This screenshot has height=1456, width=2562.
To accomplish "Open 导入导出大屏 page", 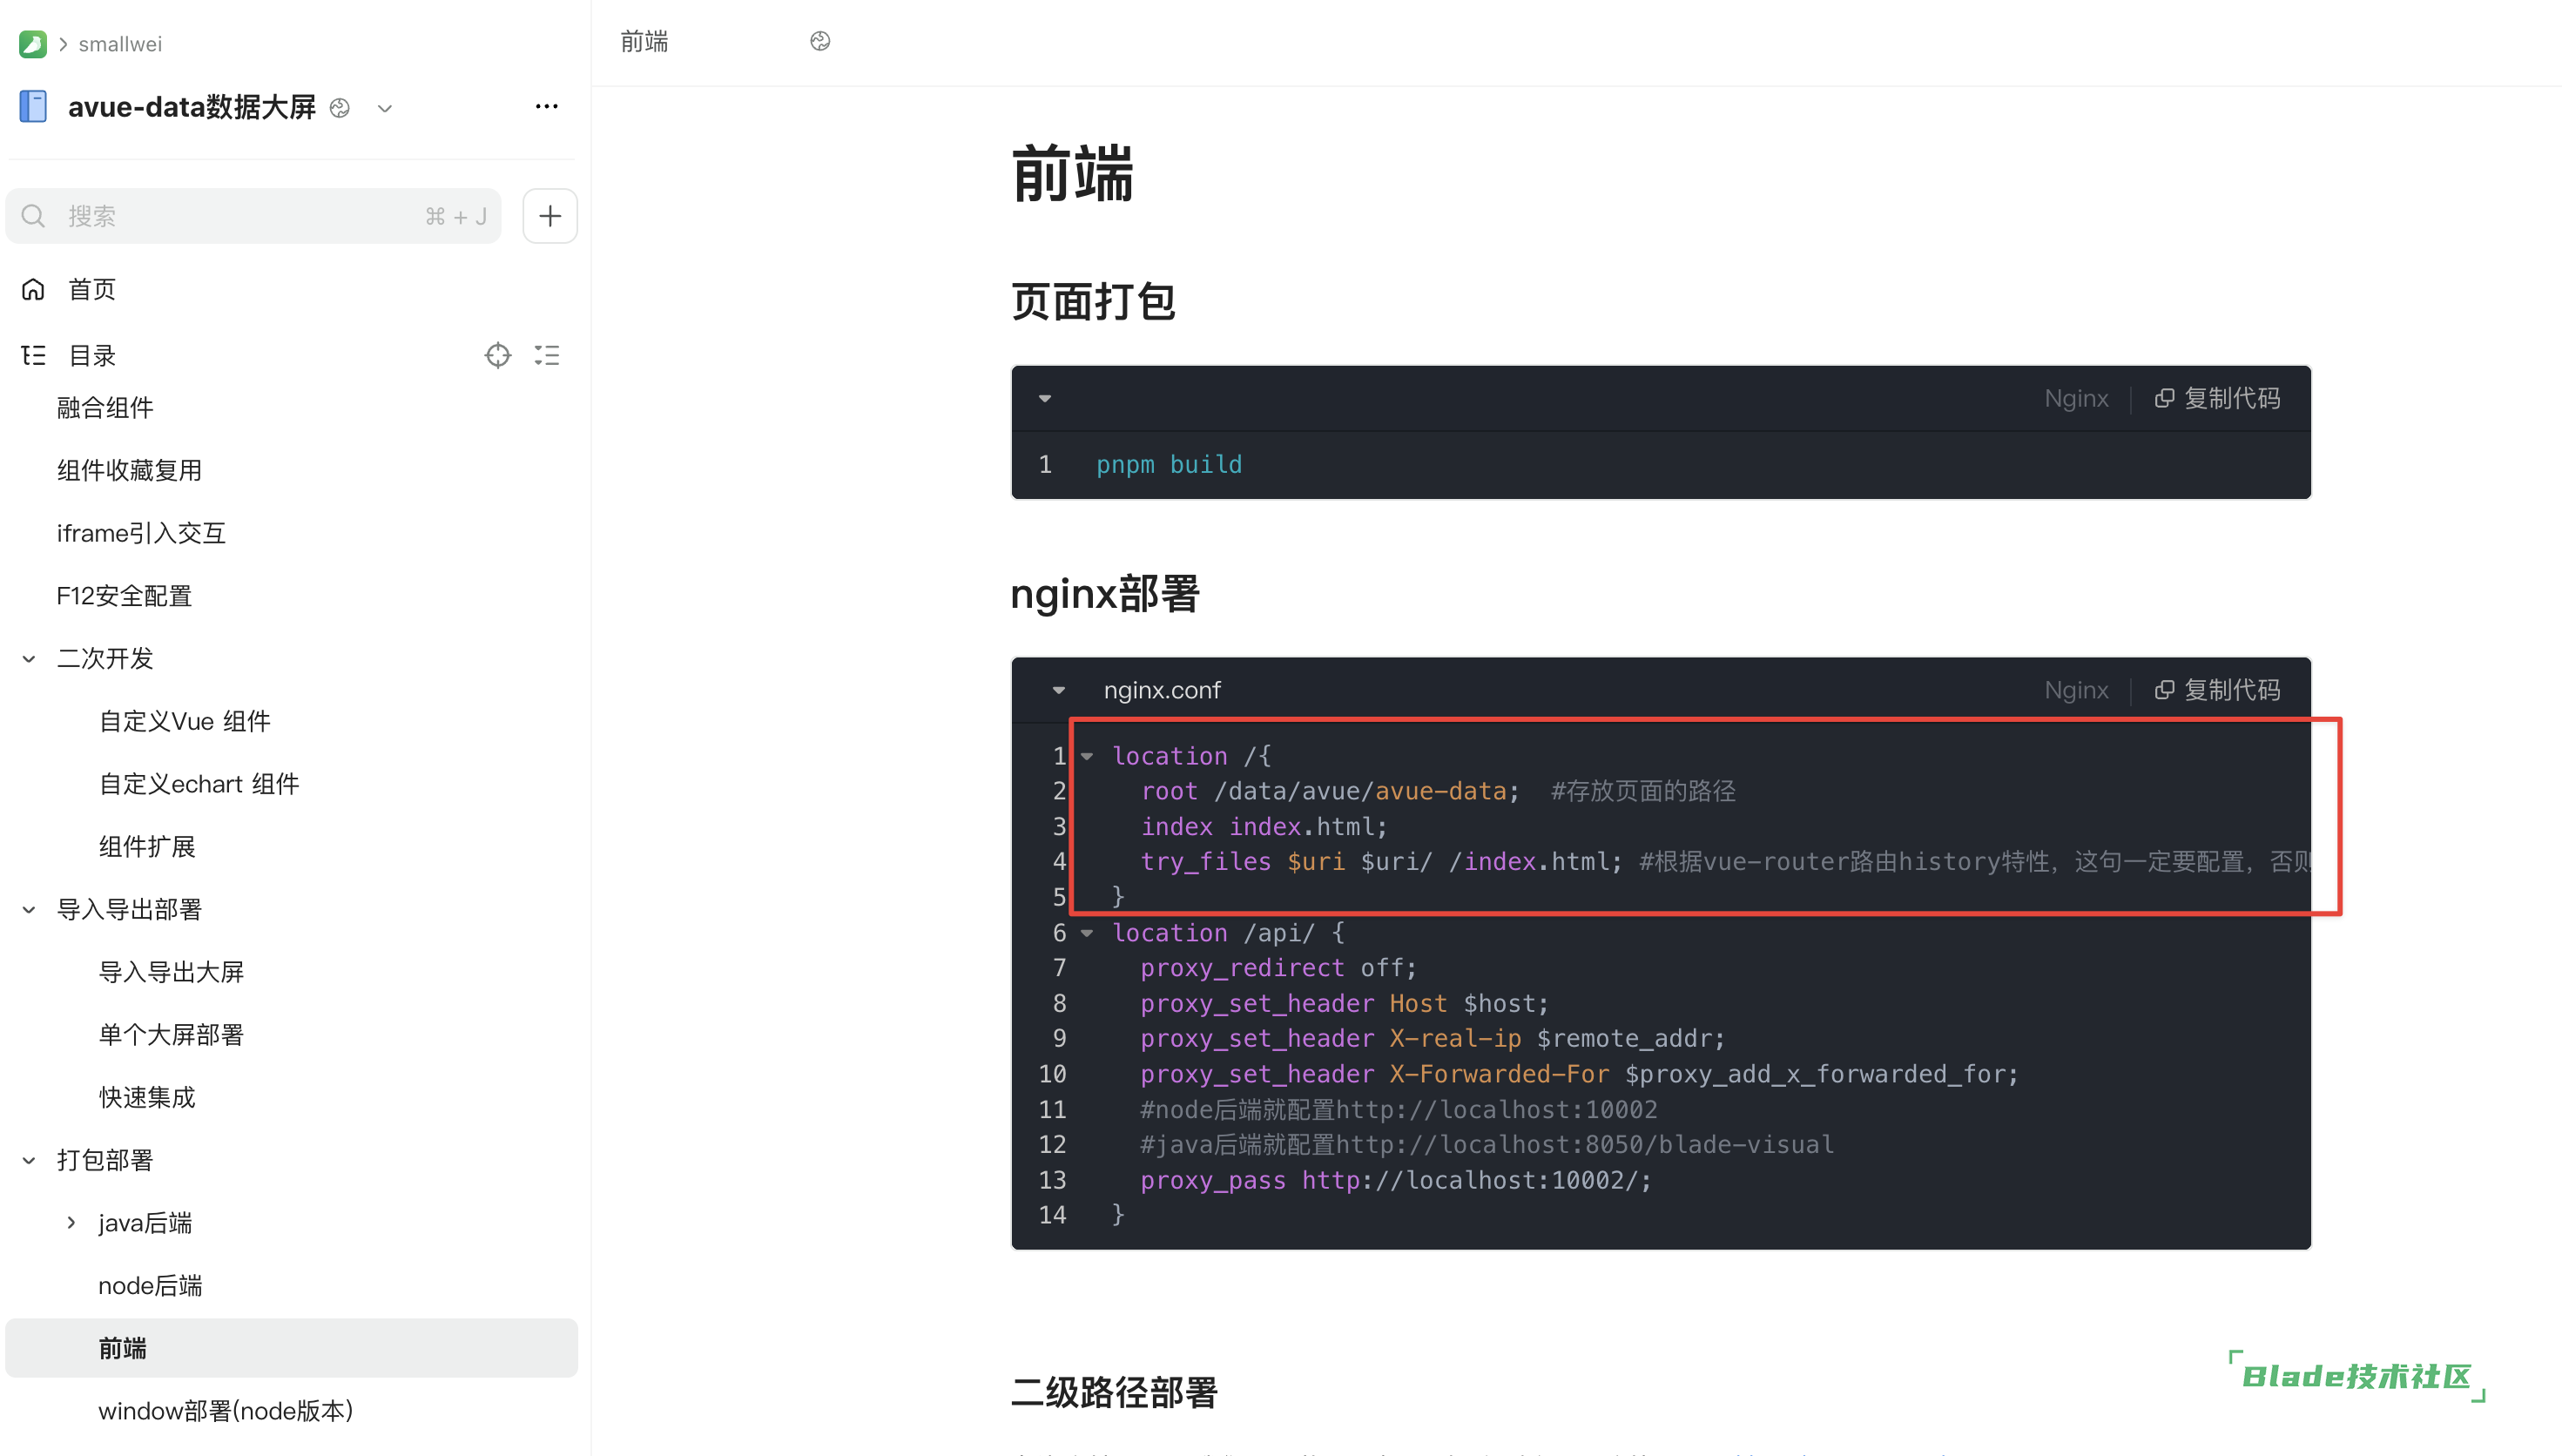I will (x=171, y=972).
